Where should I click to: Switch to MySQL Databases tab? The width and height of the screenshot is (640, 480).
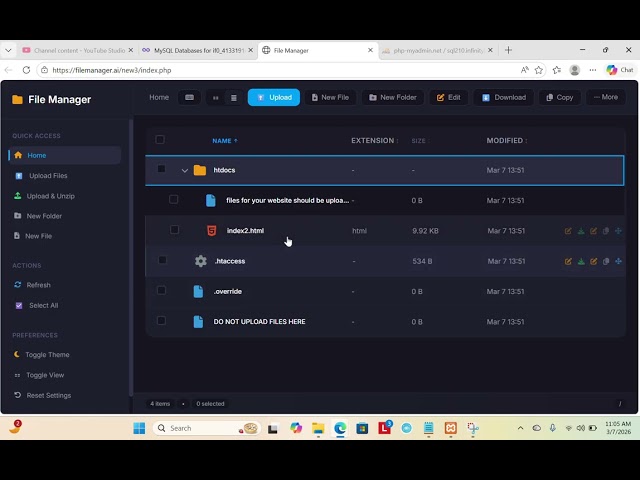tap(198, 50)
